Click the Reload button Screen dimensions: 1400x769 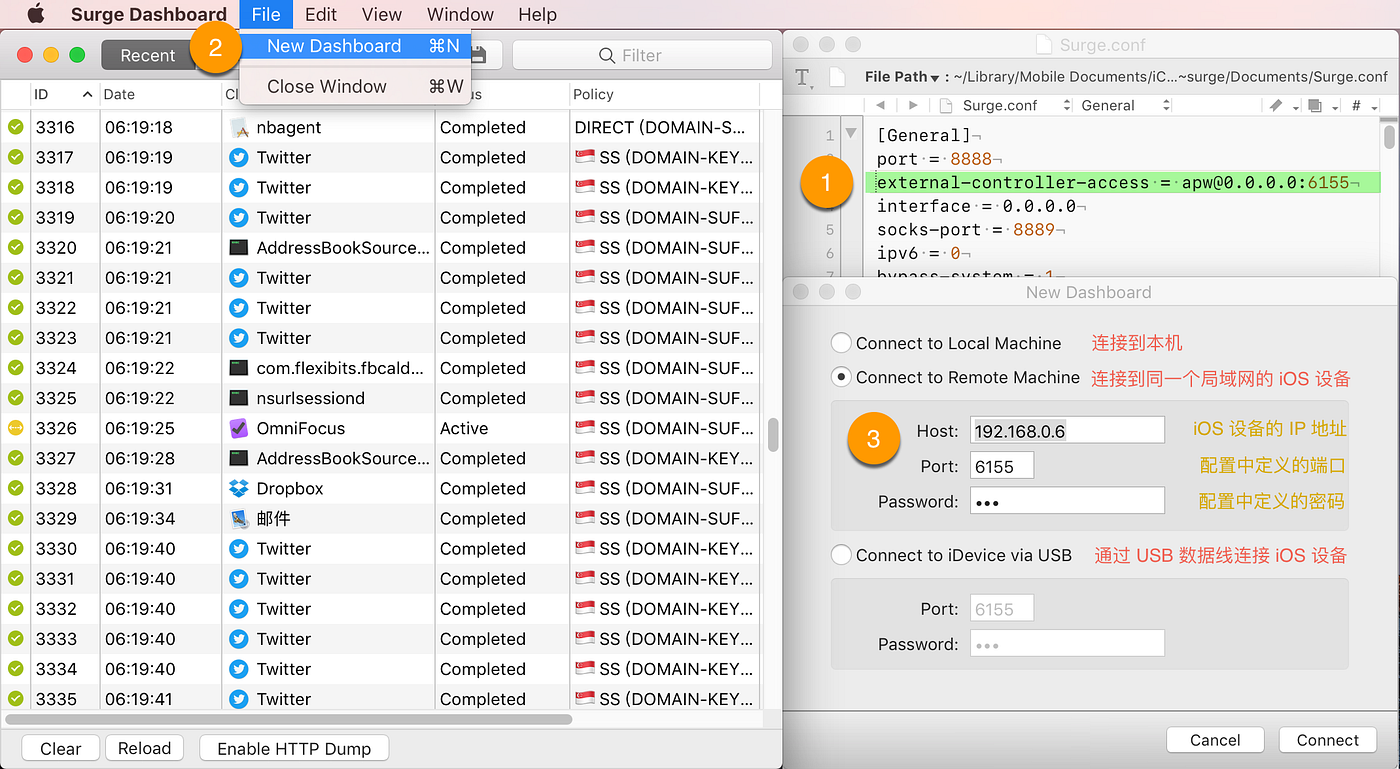[x=145, y=748]
